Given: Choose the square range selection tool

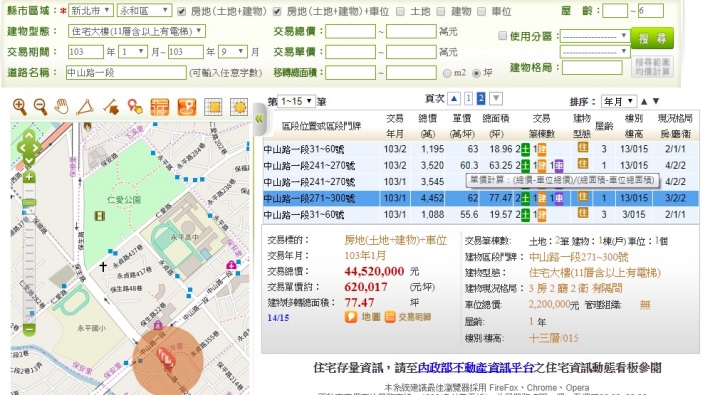Looking at the screenshot, I should pyautogui.click(x=213, y=107).
